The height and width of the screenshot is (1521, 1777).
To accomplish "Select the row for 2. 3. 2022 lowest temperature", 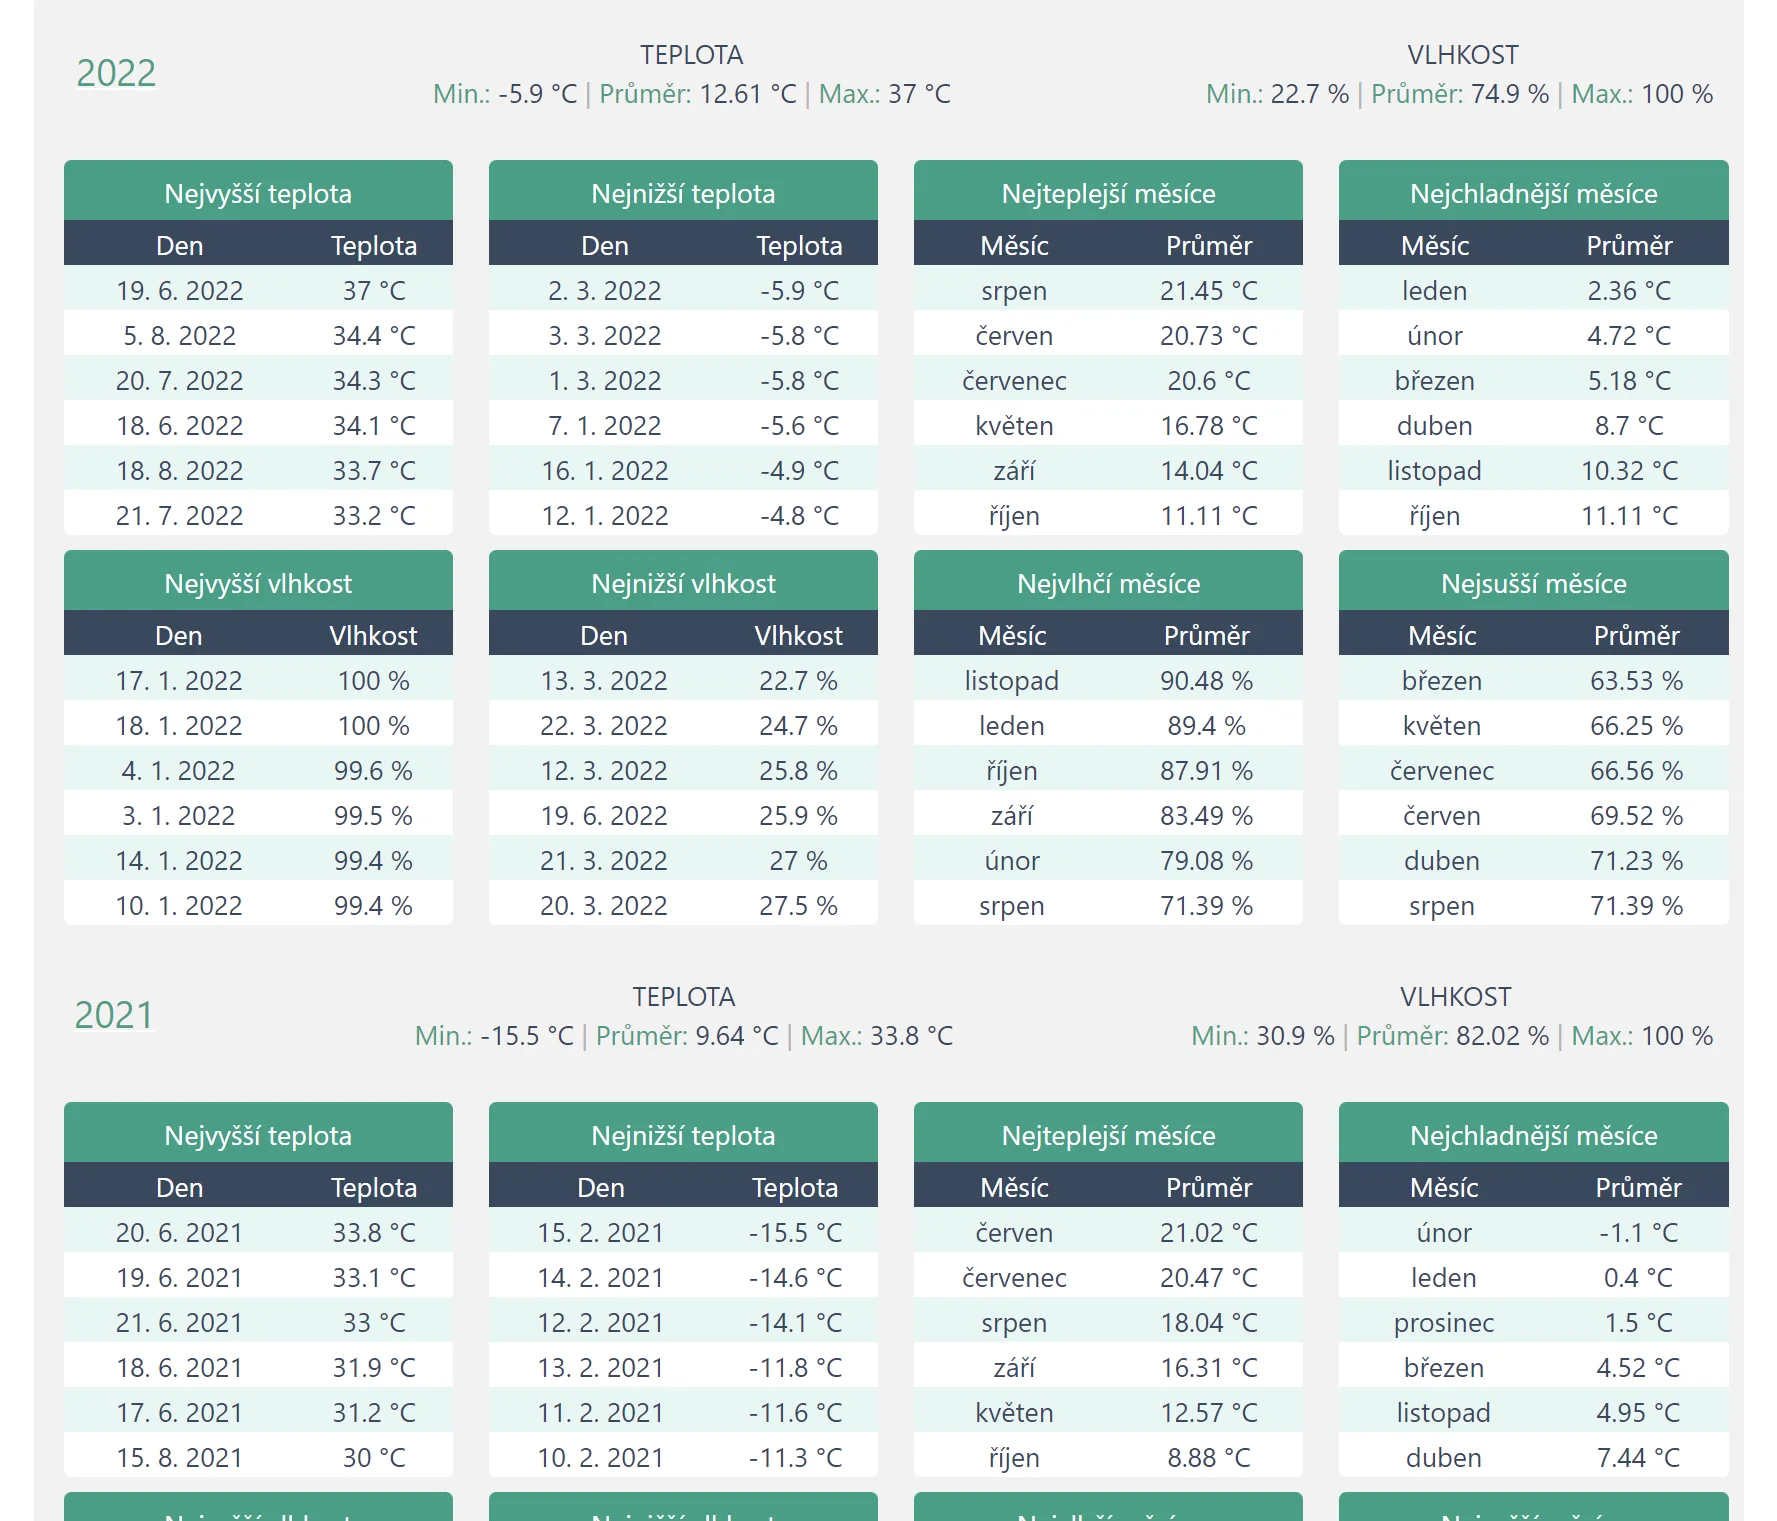I will 683,290.
